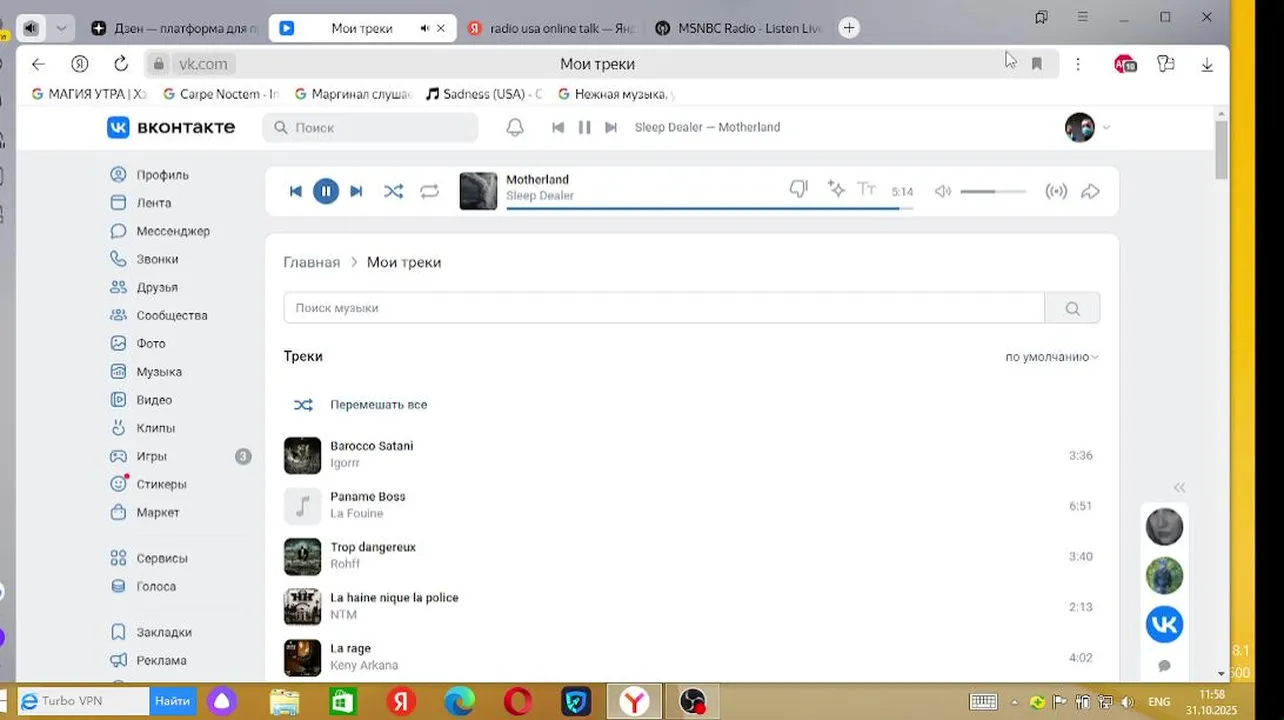Image resolution: width=1284 pixels, height=720 pixels.
Task: Toggle repeat mode in the player
Action: pos(430,191)
